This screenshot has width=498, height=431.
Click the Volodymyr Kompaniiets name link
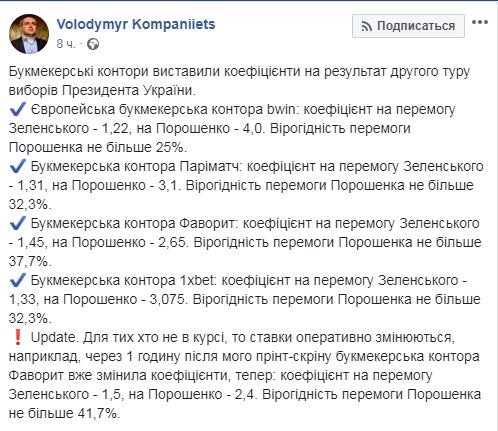coord(136,24)
